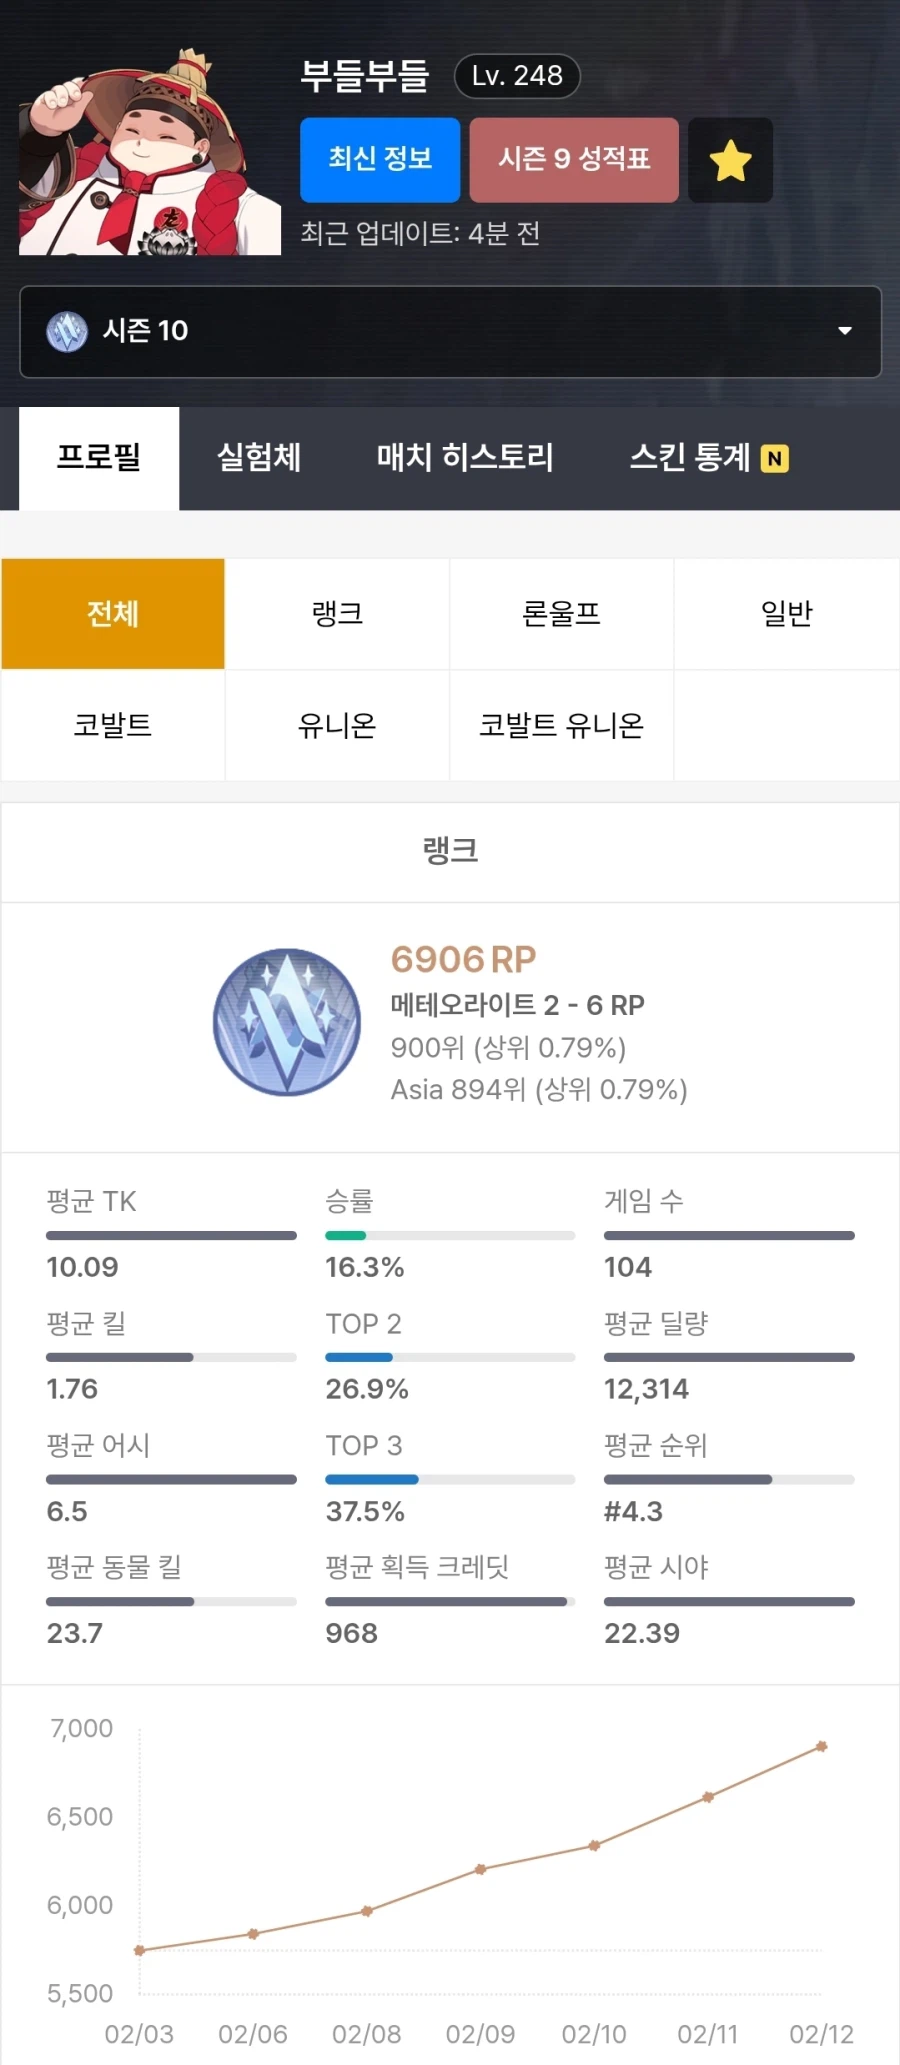The width and height of the screenshot is (900, 2065).
Task: Select the 일반 mode filter
Action: (786, 614)
